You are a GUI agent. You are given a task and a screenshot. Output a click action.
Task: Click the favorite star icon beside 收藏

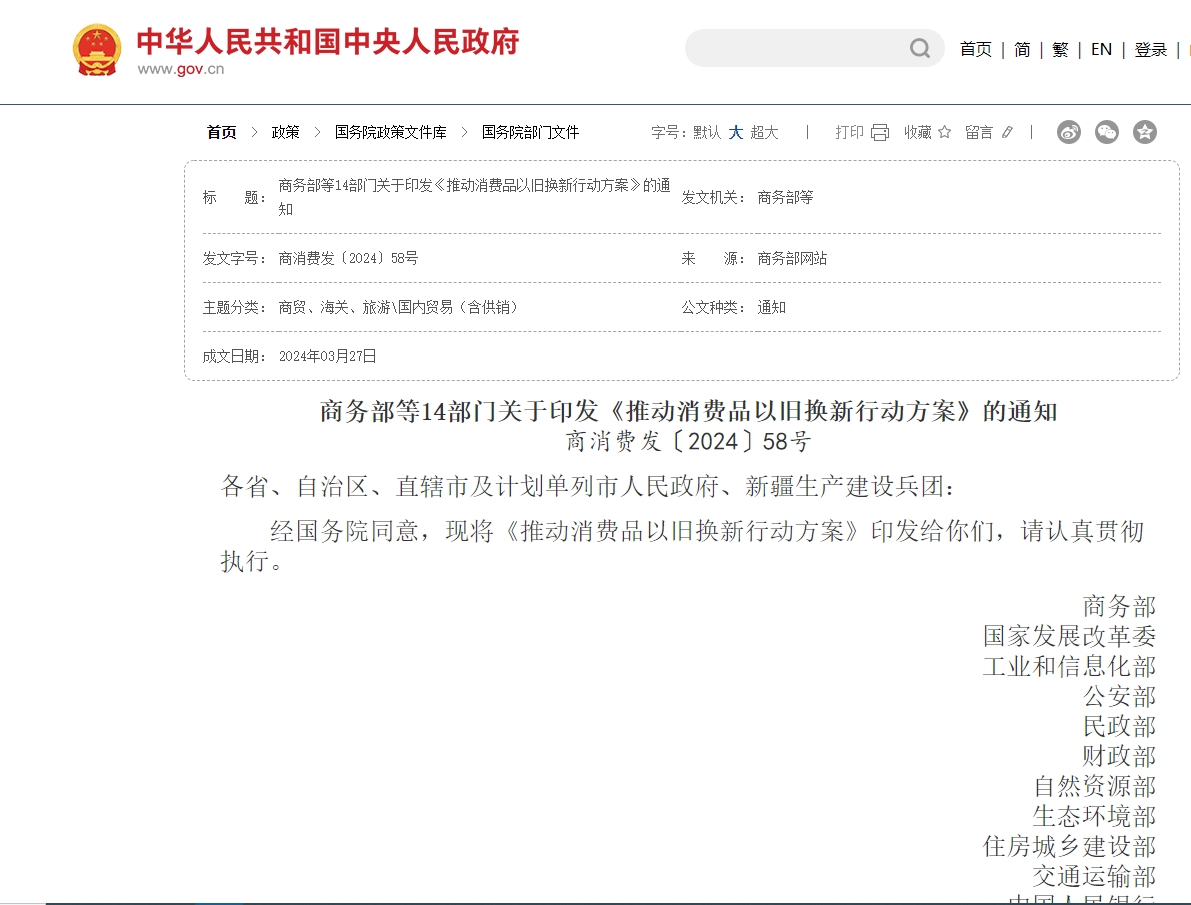(945, 132)
